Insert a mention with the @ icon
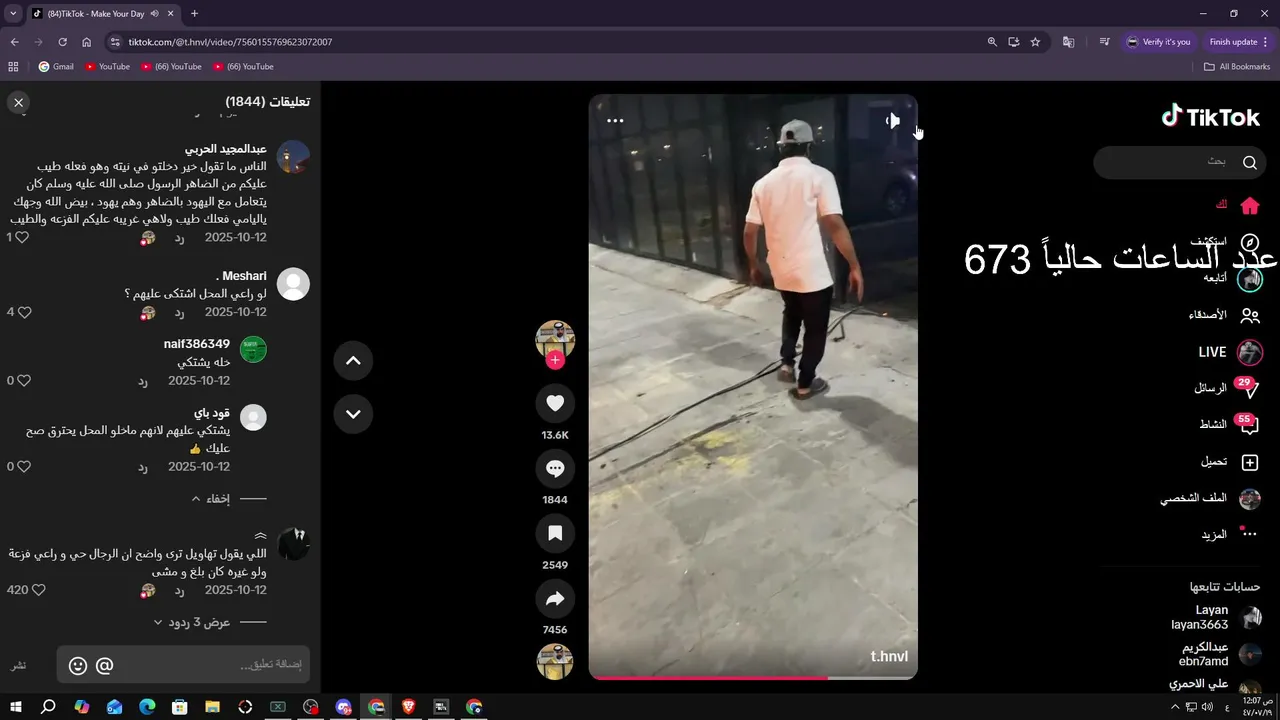The image size is (1280, 720). 104,665
